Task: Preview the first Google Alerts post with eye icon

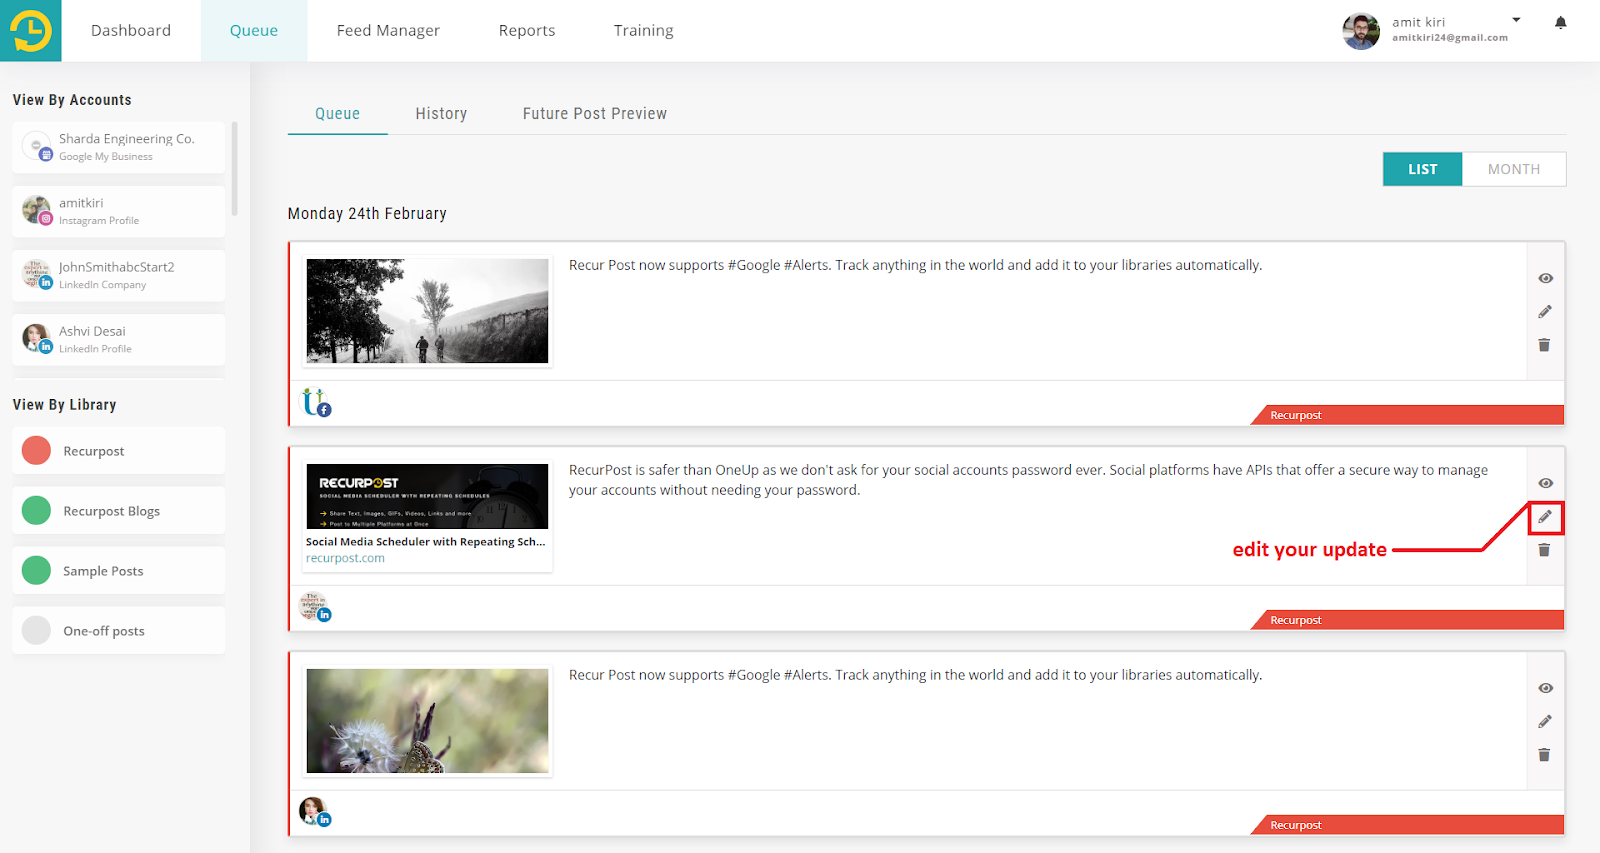Action: coord(1545,278)
